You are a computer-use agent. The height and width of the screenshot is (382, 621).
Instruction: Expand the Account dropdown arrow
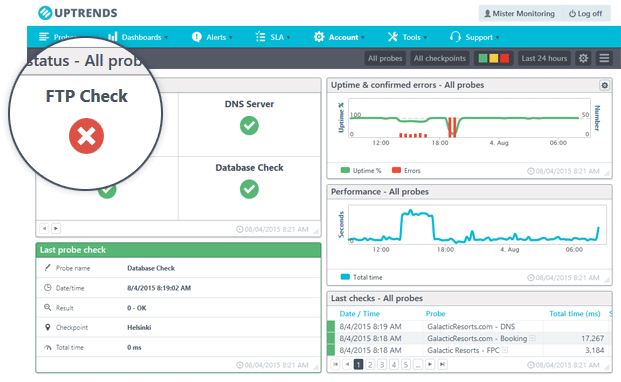pos(363,38)
